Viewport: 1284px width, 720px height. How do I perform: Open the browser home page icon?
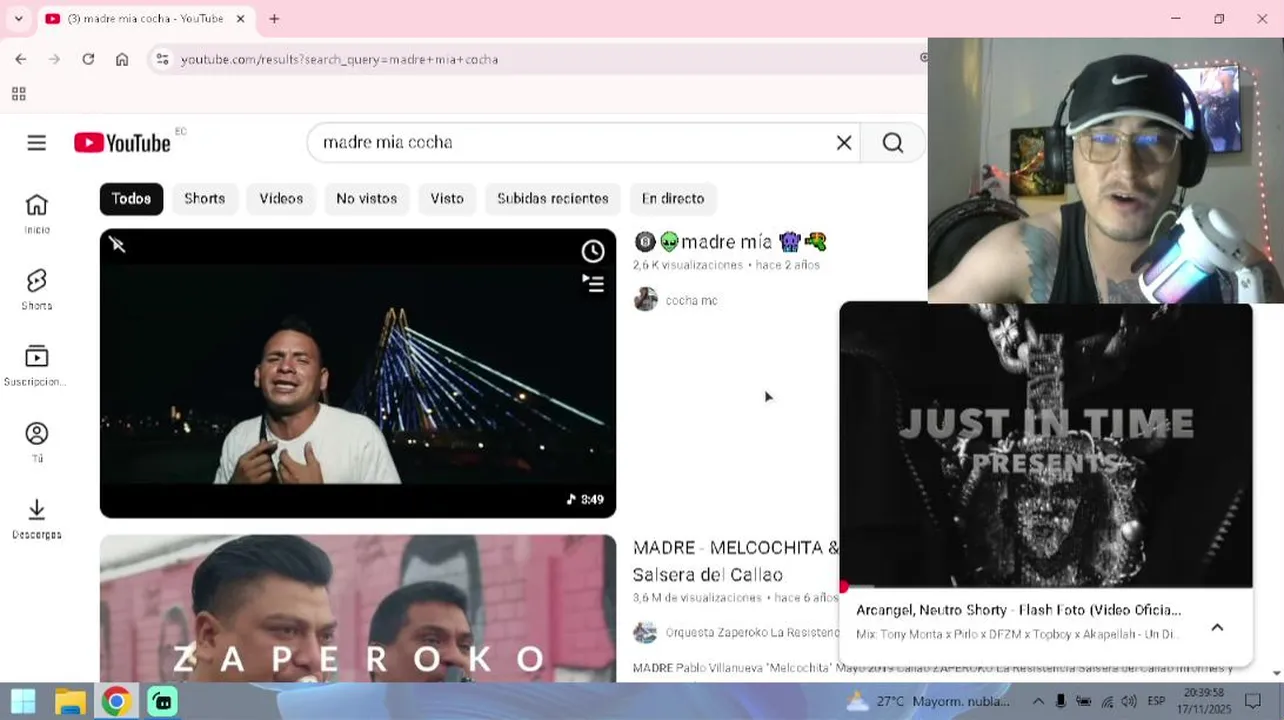point(122,59)
